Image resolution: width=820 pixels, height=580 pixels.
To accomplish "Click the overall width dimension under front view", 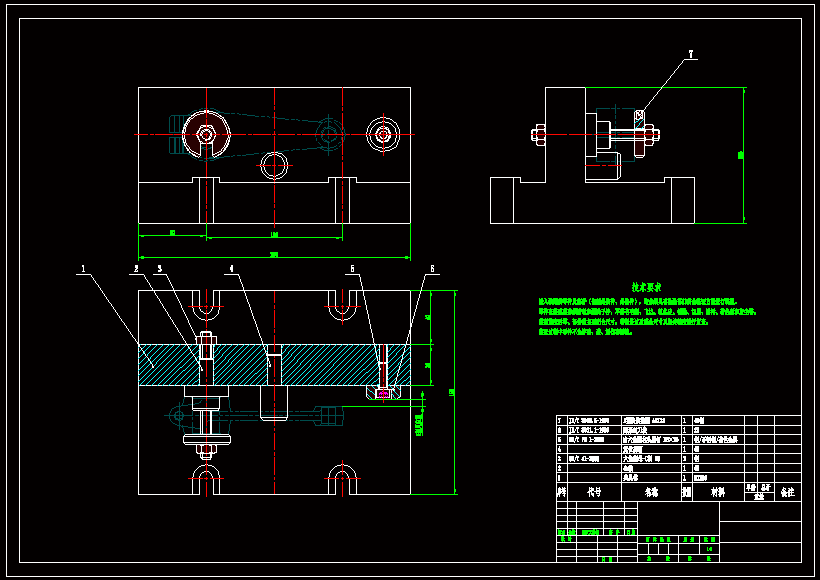I will (x=274, y=255).
